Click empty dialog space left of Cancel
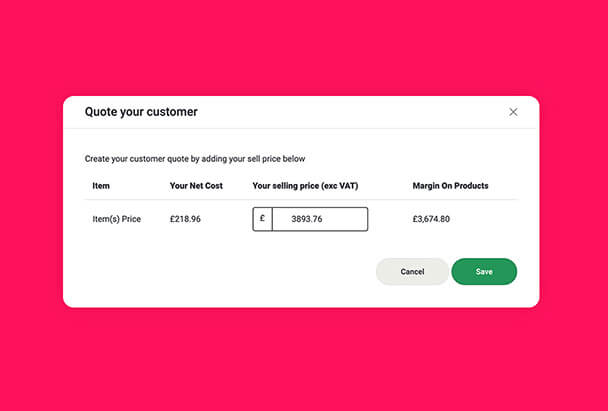Image resolution: width=608 pixels, height=411 pixels. pos(220,272)
